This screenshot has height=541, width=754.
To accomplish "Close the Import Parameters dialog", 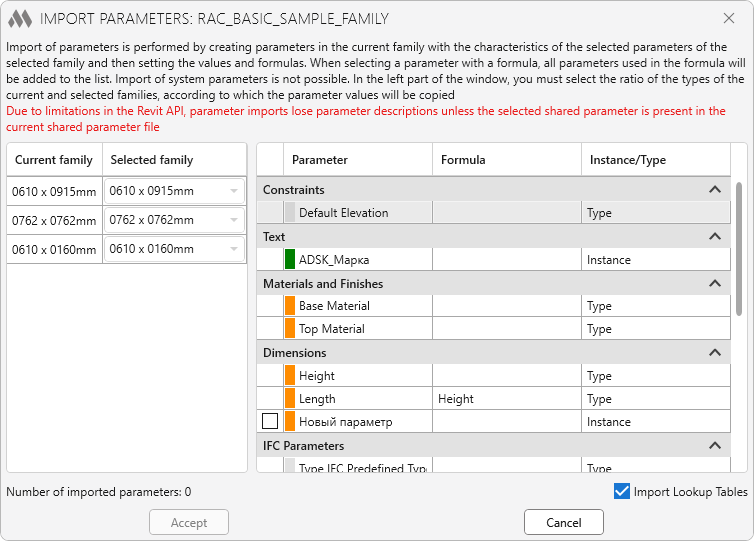I will click(x=729, y=18).
